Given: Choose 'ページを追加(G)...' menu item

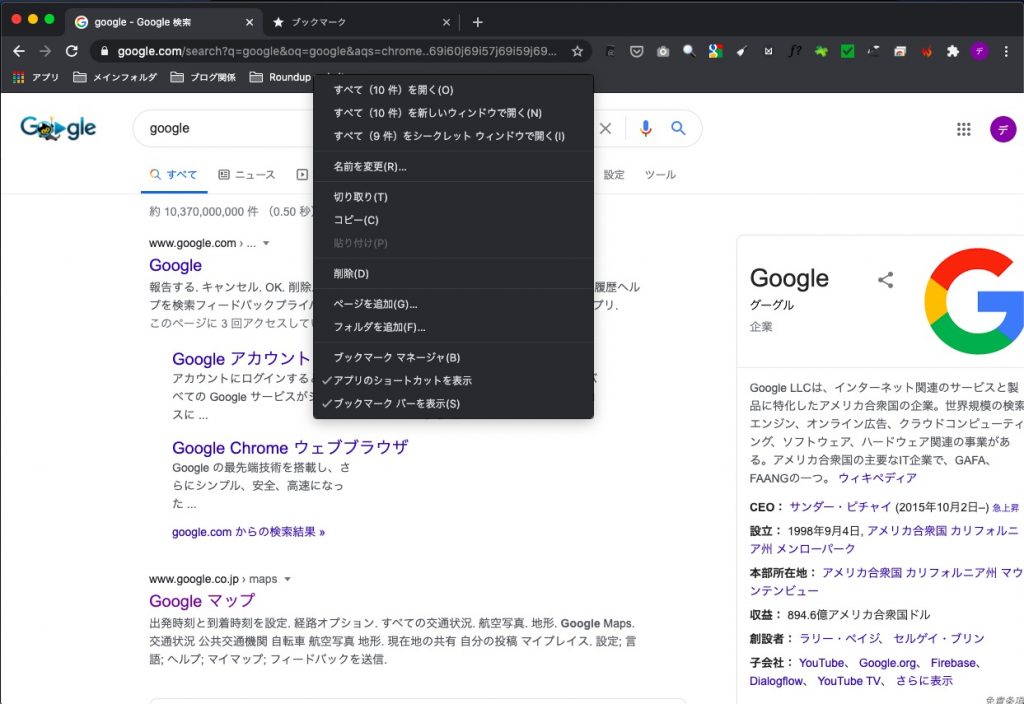Looking at the screenshot, I should [453, 304].
